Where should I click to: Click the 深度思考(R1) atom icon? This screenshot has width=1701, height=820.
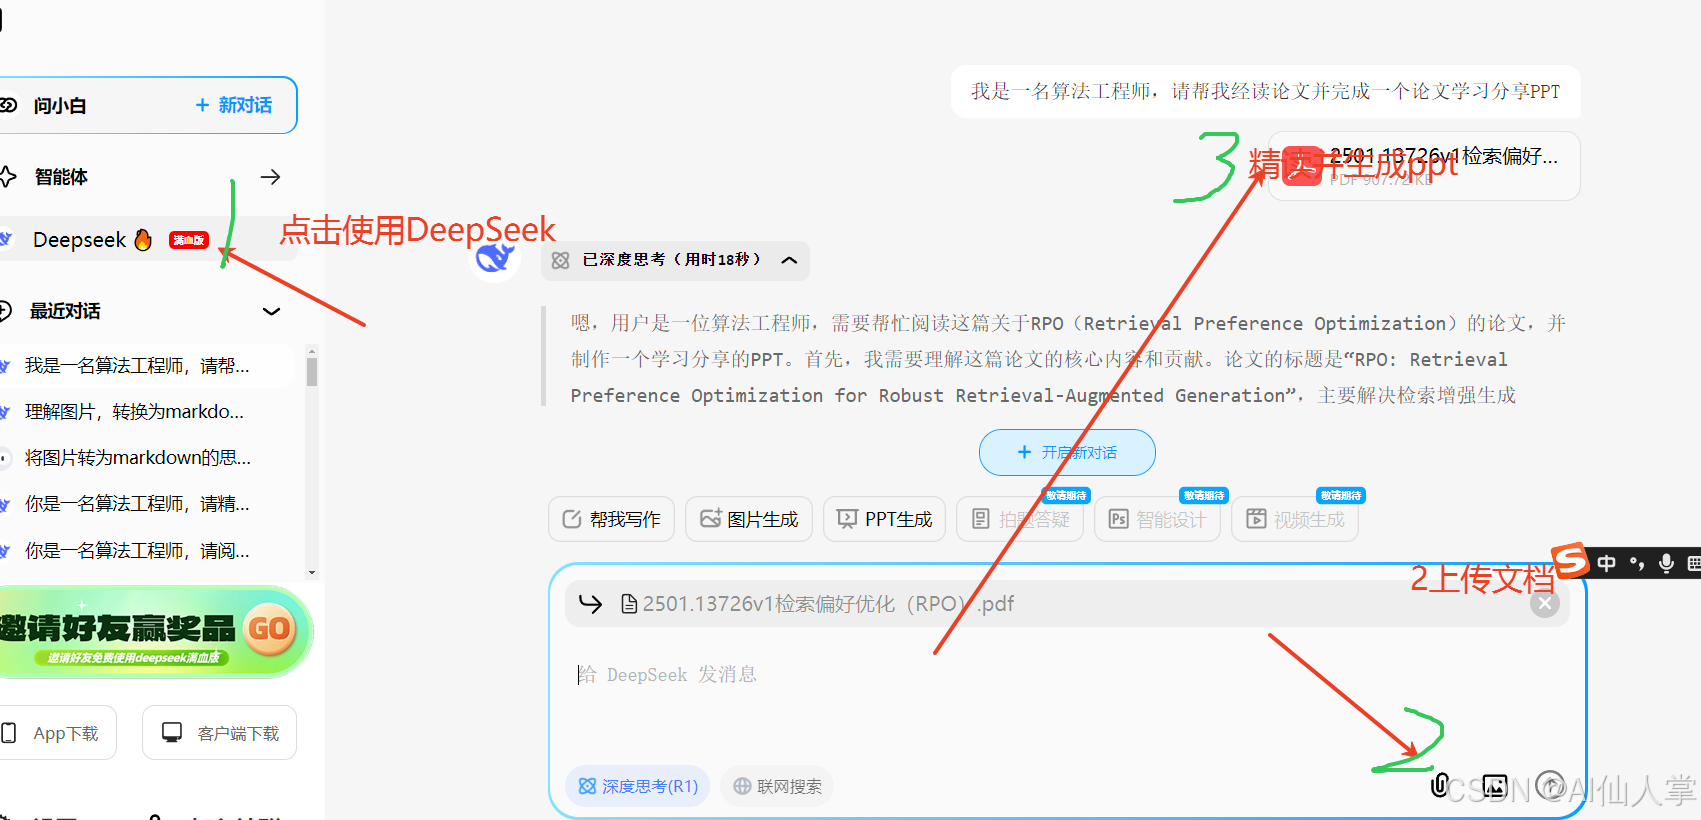tap(587, 786)
